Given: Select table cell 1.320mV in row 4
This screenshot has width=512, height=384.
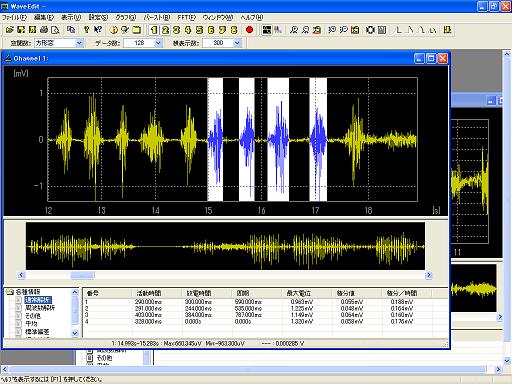Looking at the screenshot, I should tap(302, 322).
